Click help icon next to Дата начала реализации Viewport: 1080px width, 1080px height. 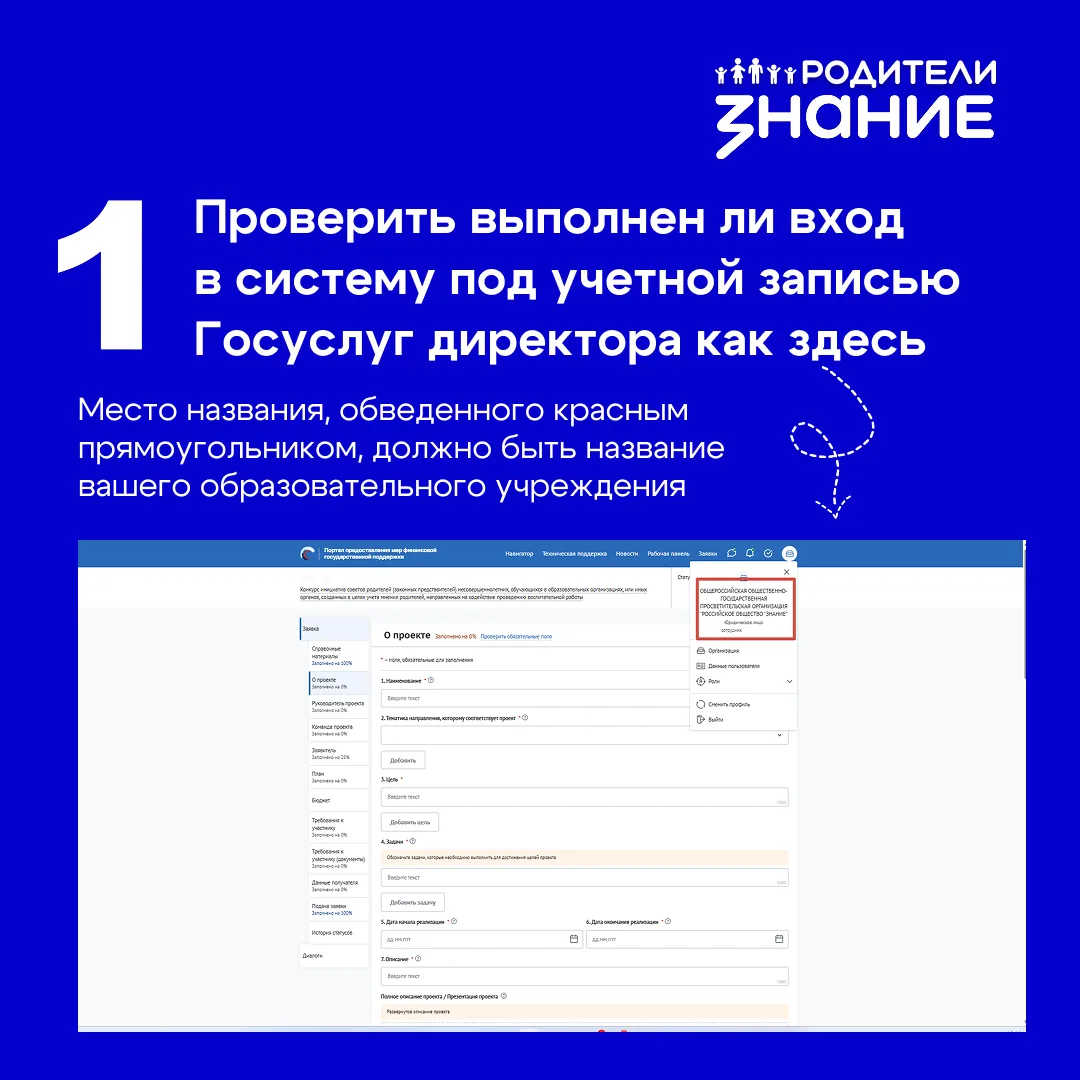[x=454, y=922]
